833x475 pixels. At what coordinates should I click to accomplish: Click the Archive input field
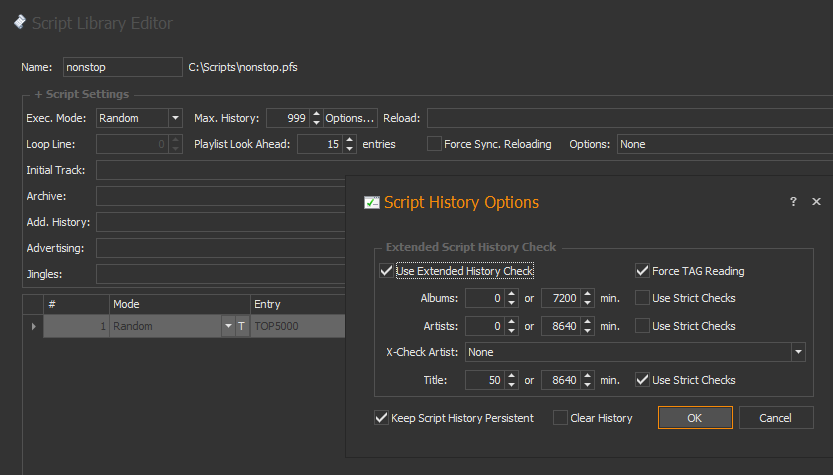click(x=220, y=196)
